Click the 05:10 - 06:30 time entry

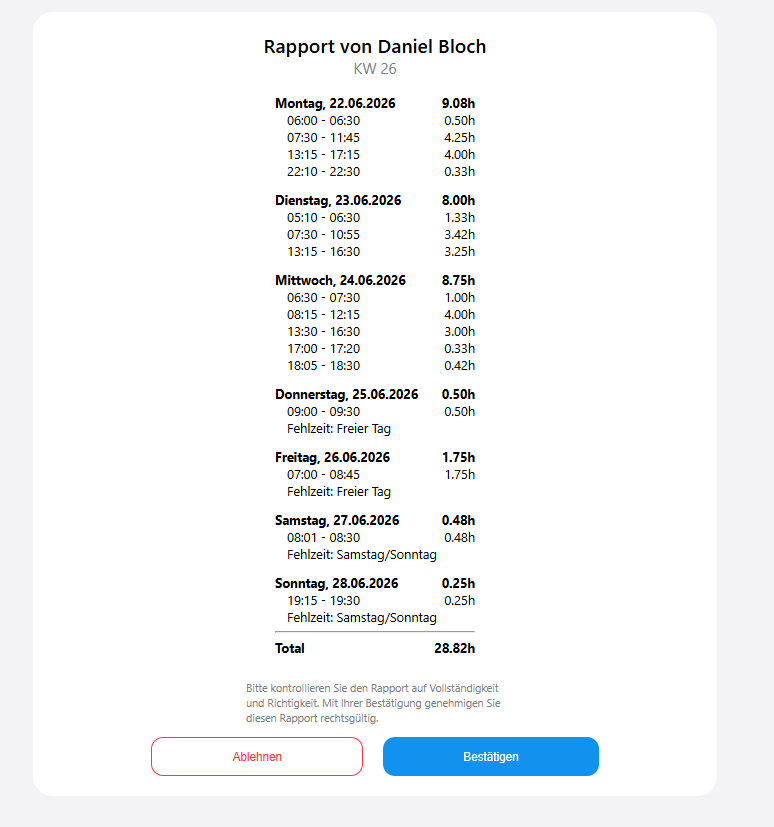[323, 218]
